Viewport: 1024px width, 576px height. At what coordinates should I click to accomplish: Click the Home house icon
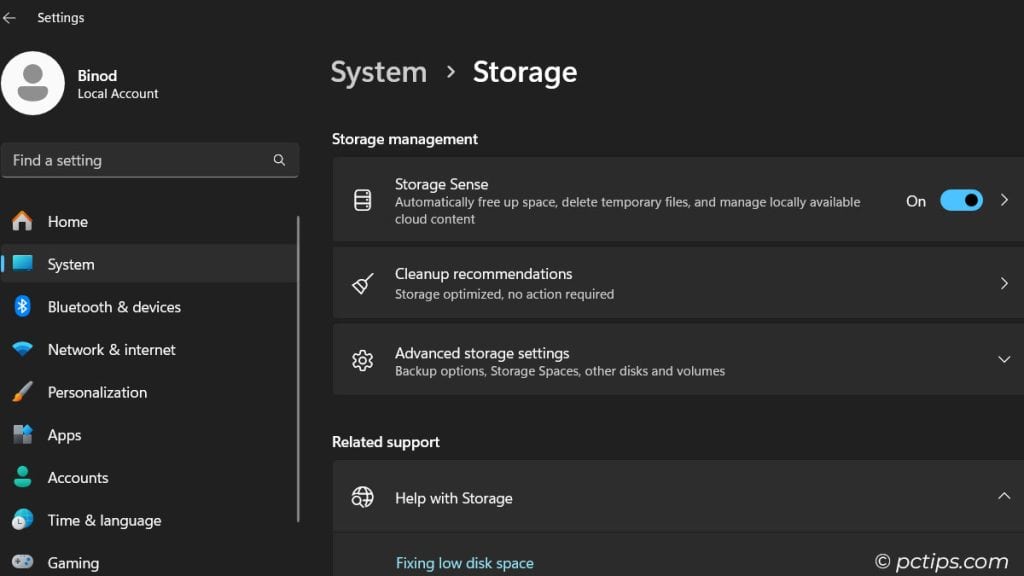[x=22, y=221]
